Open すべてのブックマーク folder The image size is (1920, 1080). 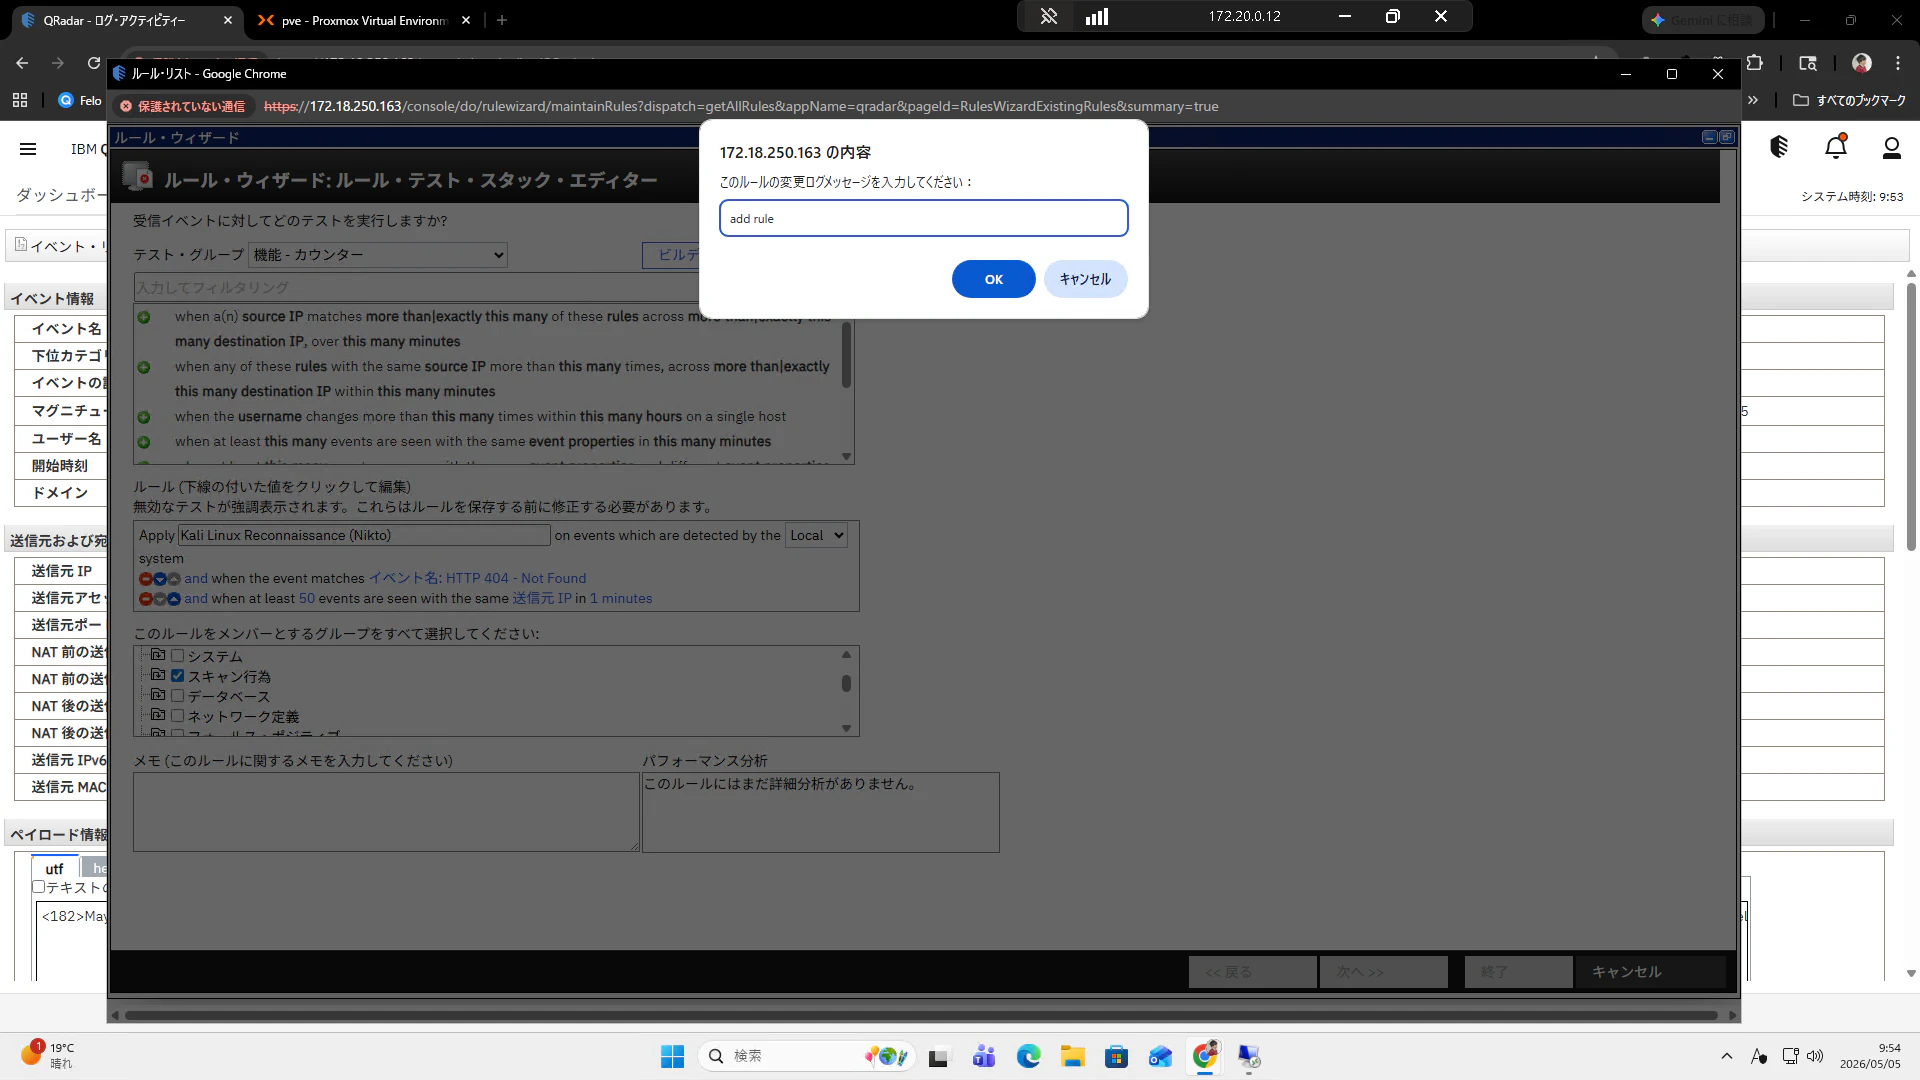click(1849, 100)
